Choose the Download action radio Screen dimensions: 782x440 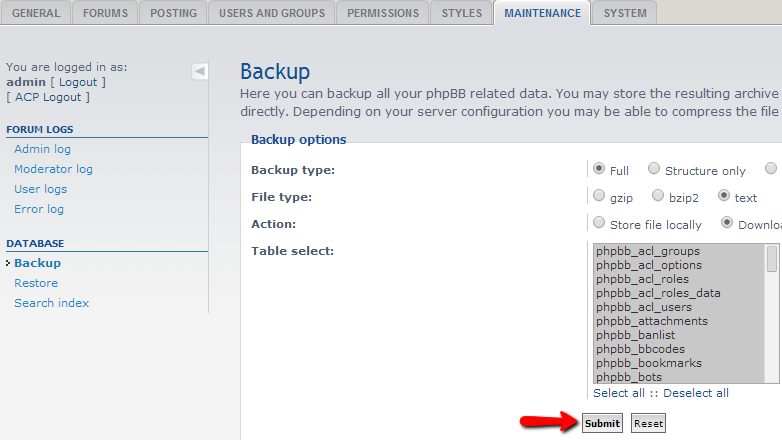point(727,222)
